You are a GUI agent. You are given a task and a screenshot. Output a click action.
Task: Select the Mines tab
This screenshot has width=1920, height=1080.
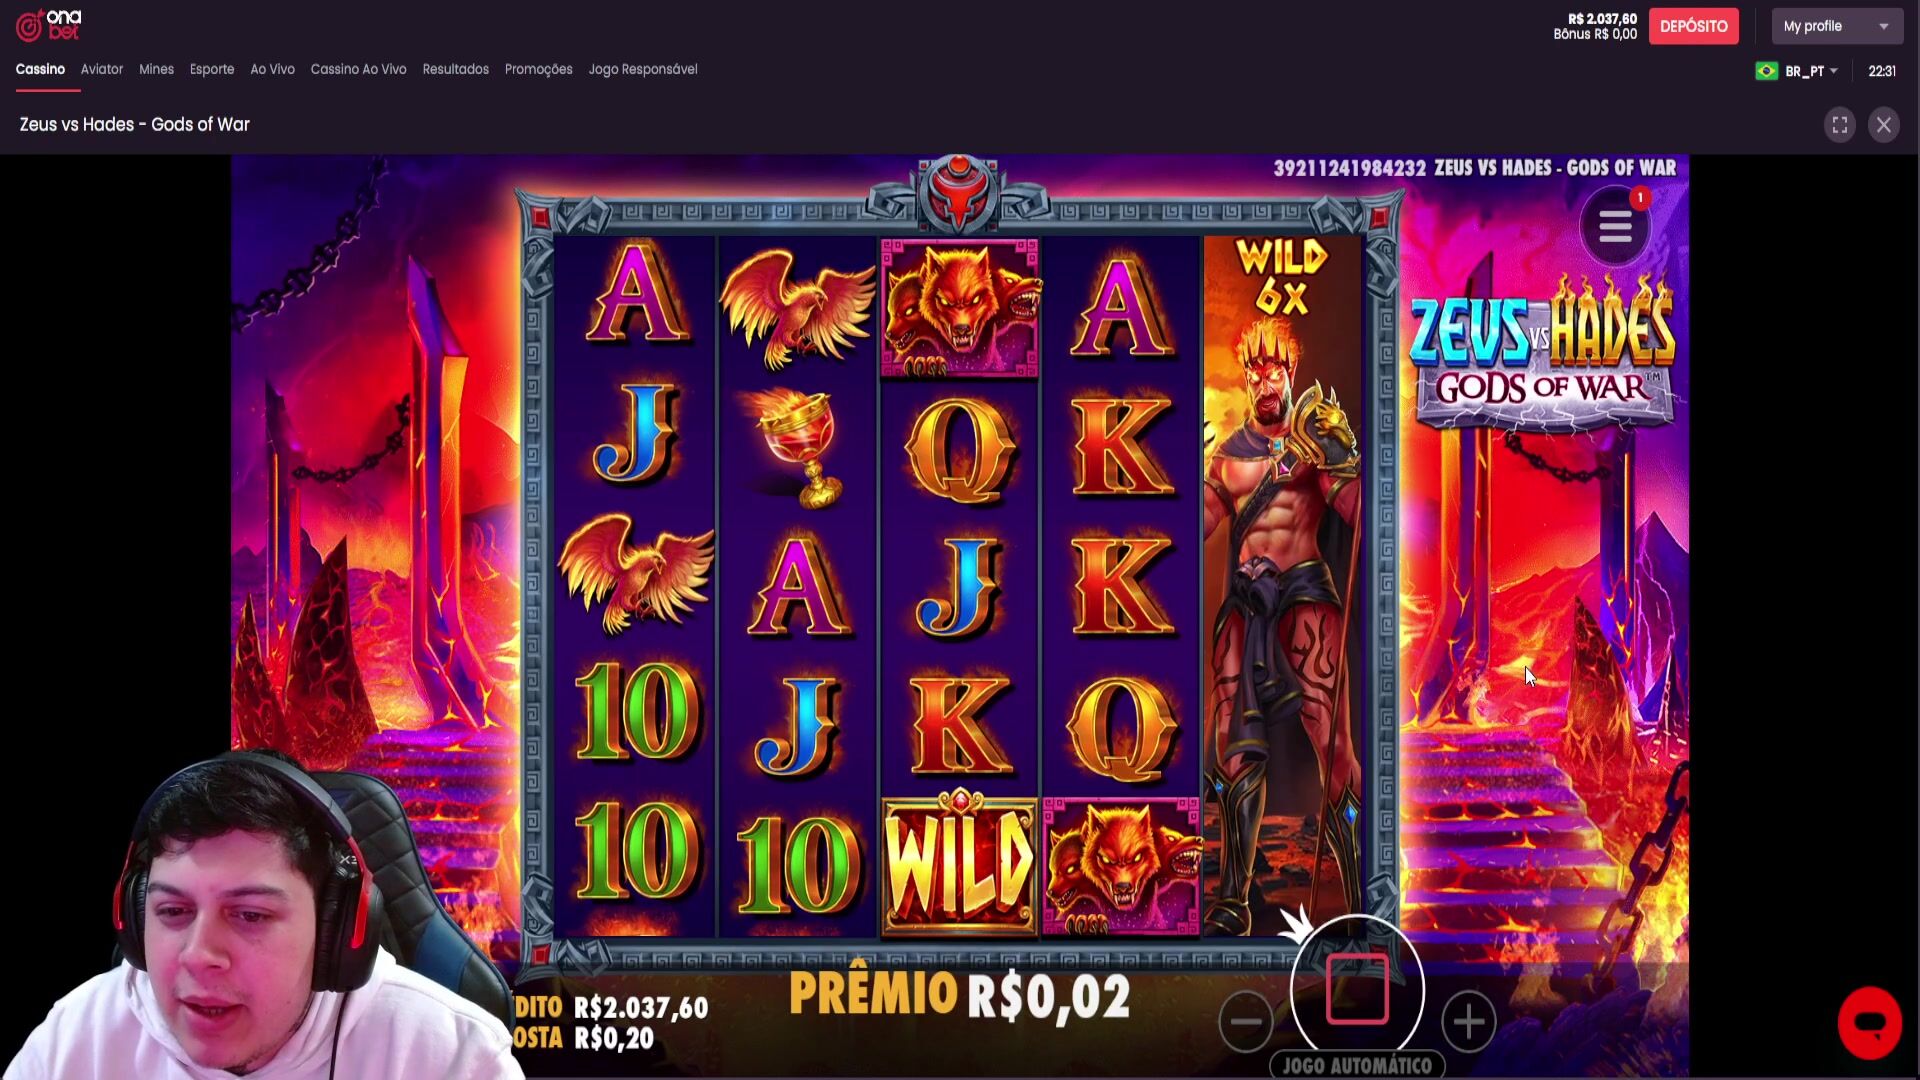pos(156,69)
